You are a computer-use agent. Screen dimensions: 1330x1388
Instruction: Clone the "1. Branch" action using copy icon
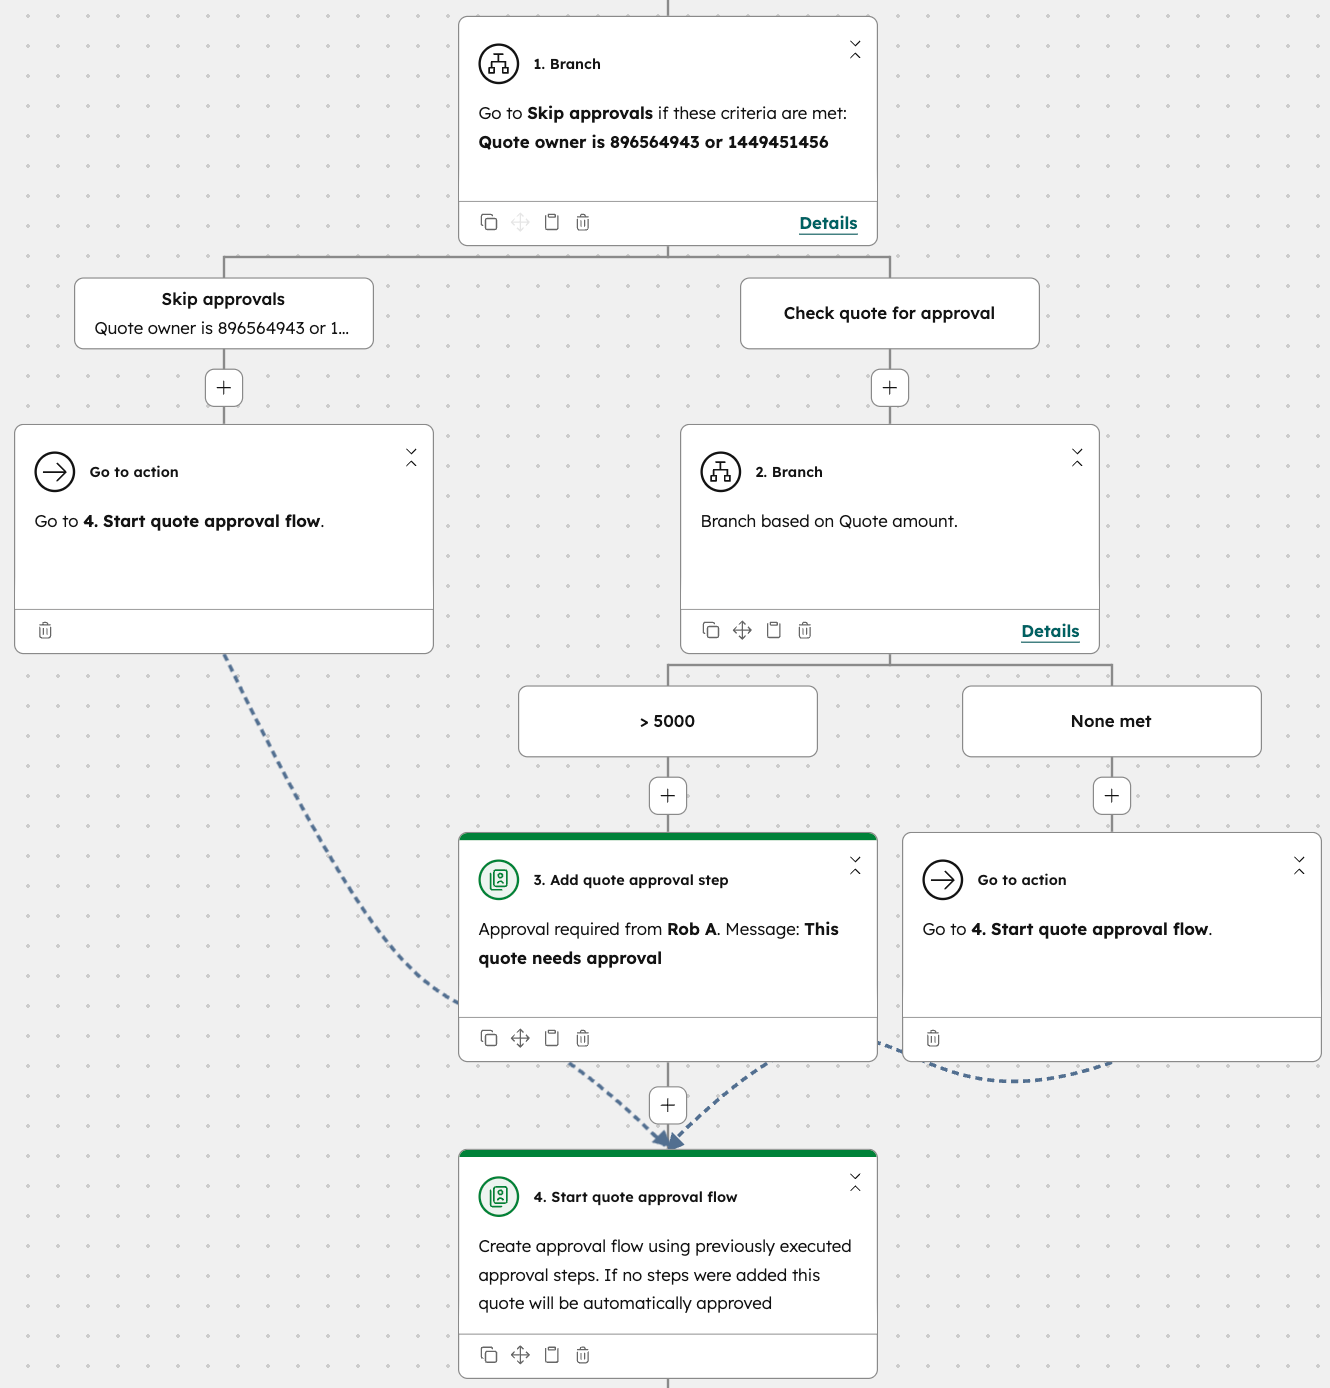[489, 222]
